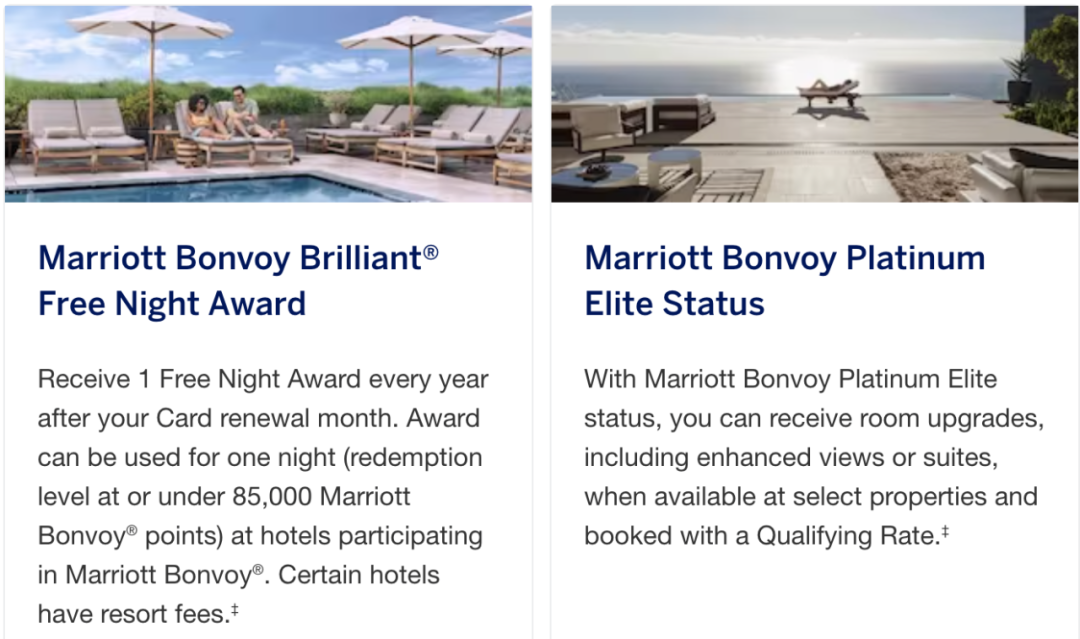Select the Free Night Award description paragraph
This screenshot has height=639, width=1080.
coord(263,496)
